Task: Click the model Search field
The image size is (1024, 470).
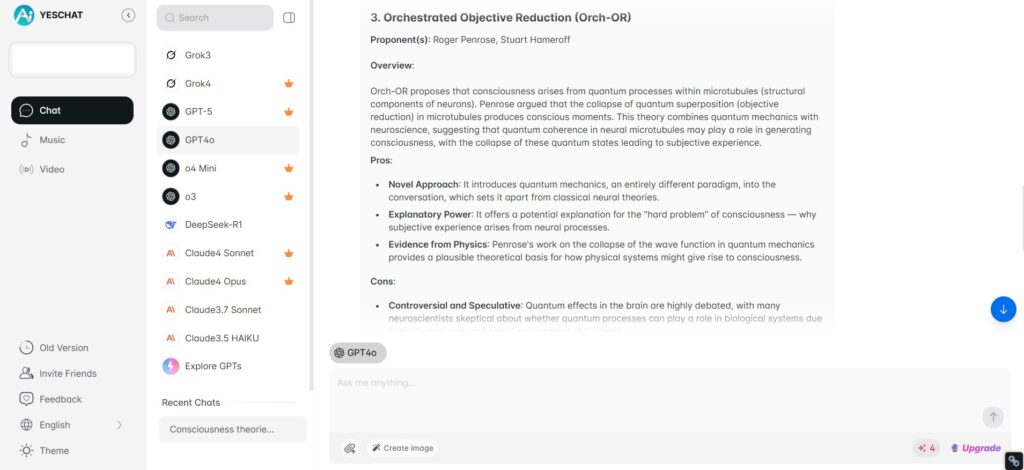Action: (215, 18)
